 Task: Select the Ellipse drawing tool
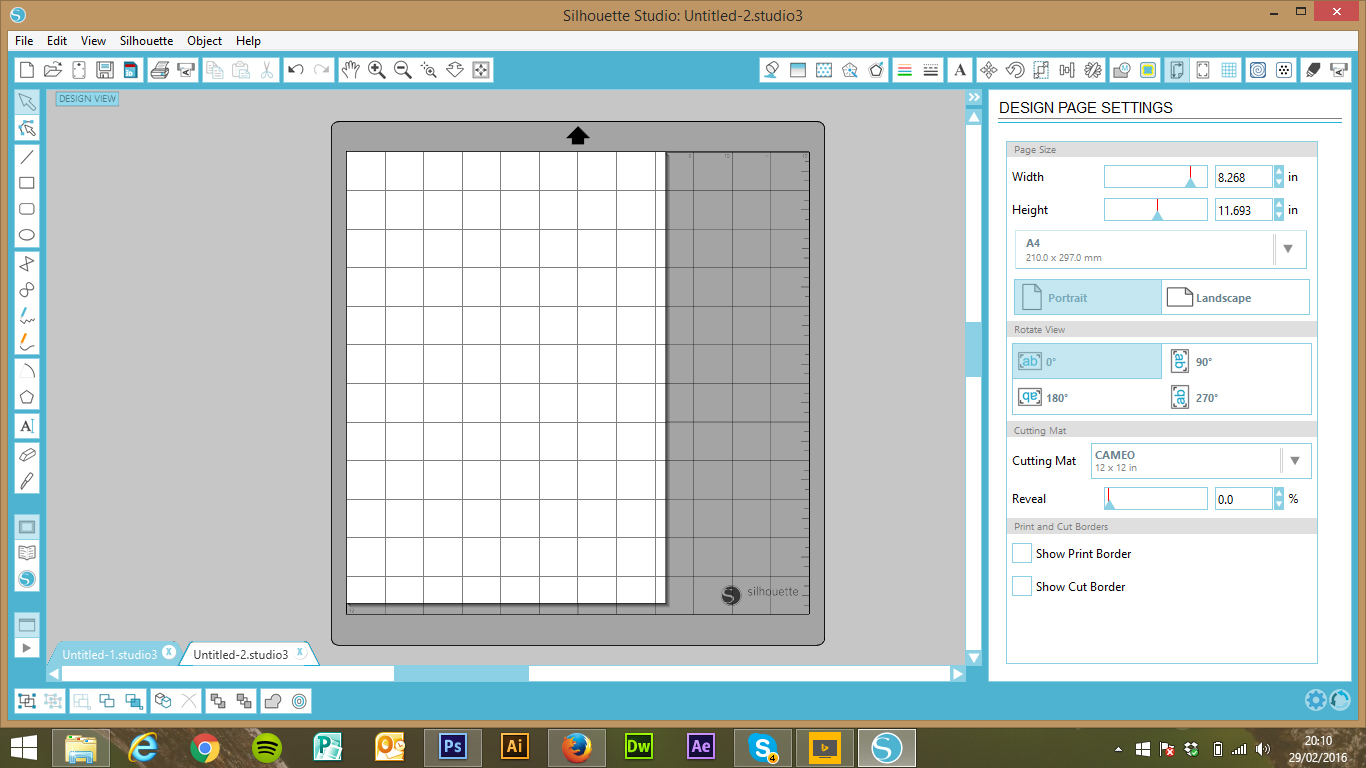pos(27,235)
